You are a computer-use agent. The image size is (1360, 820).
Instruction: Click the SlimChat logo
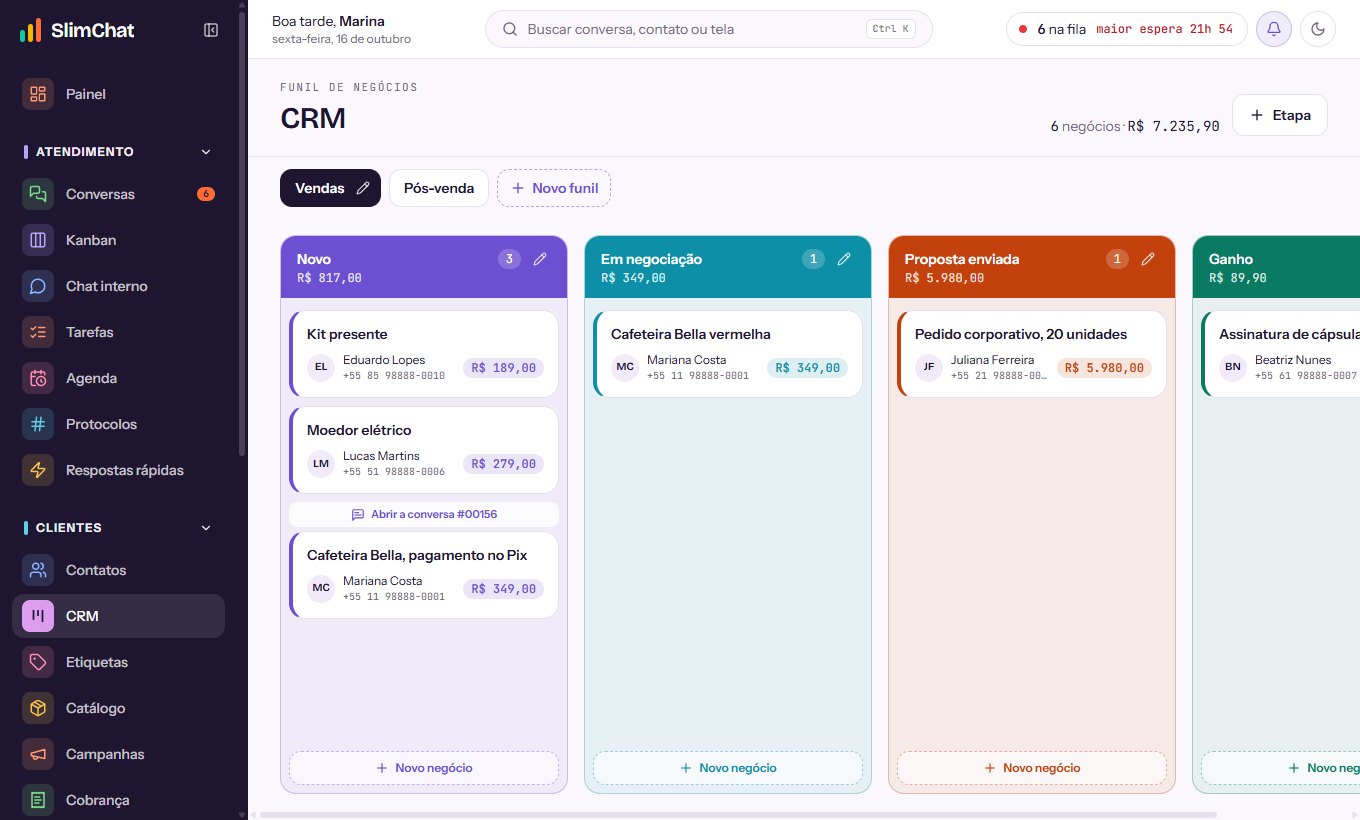pos(77,30)
